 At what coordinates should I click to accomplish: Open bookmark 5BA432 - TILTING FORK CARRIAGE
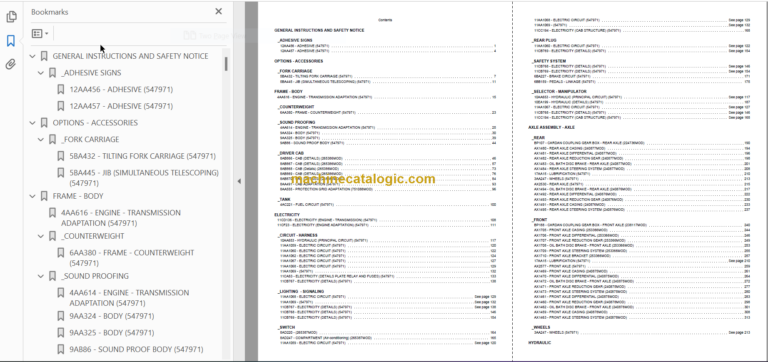point(143,156)
